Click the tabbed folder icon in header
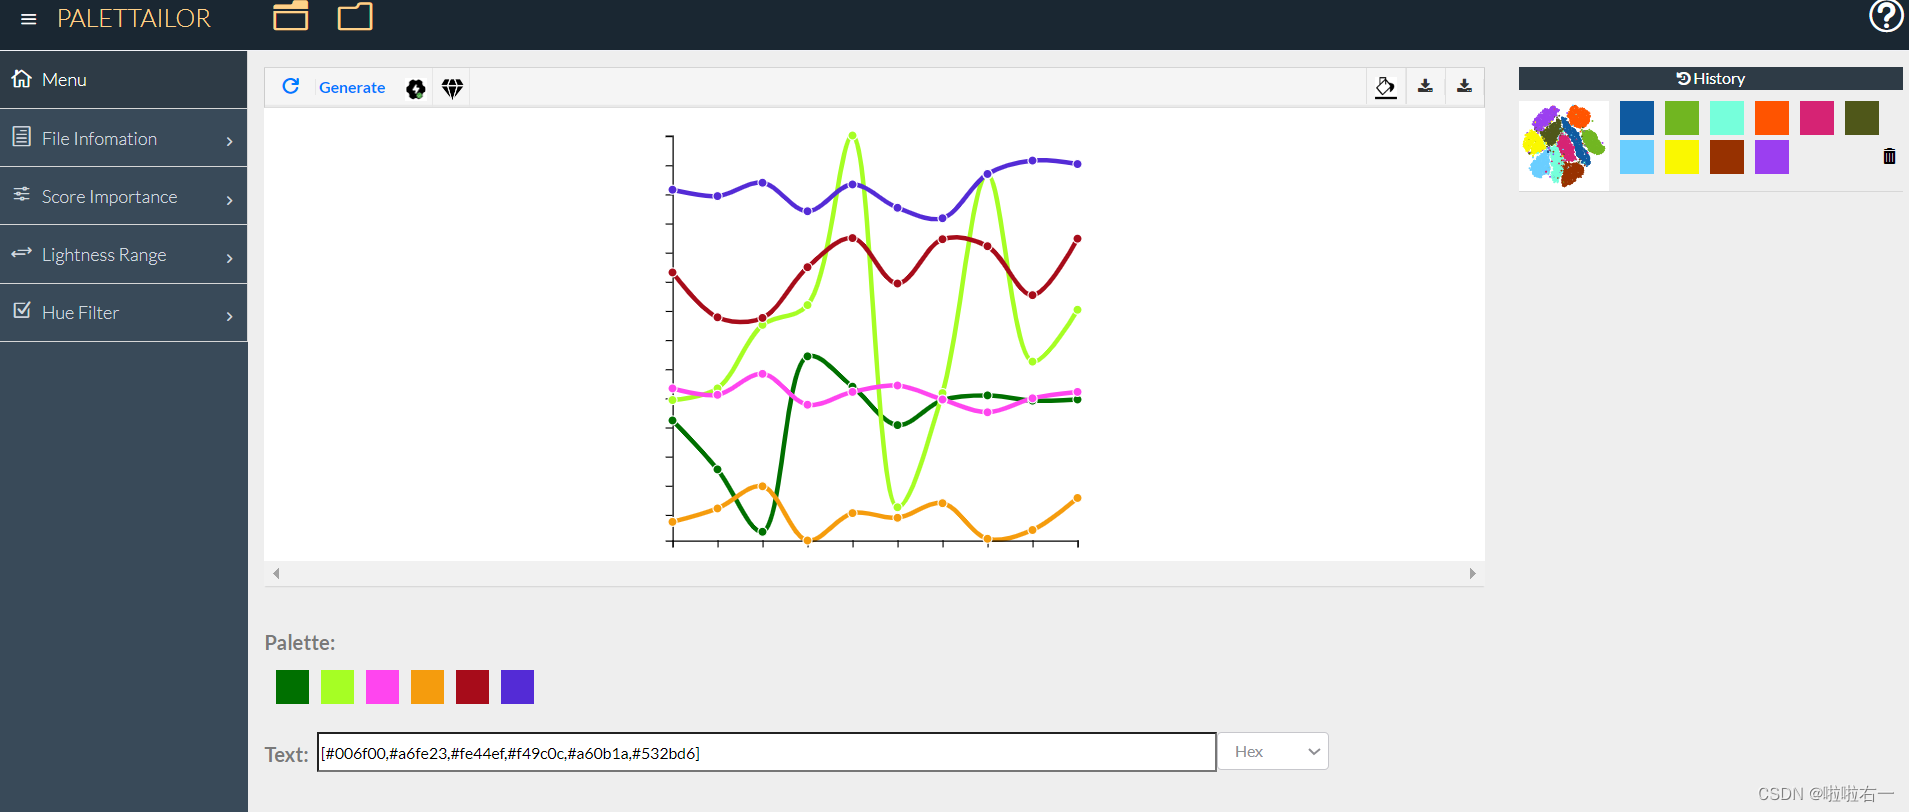This screenshot has height=812, width=1909. 291,16
